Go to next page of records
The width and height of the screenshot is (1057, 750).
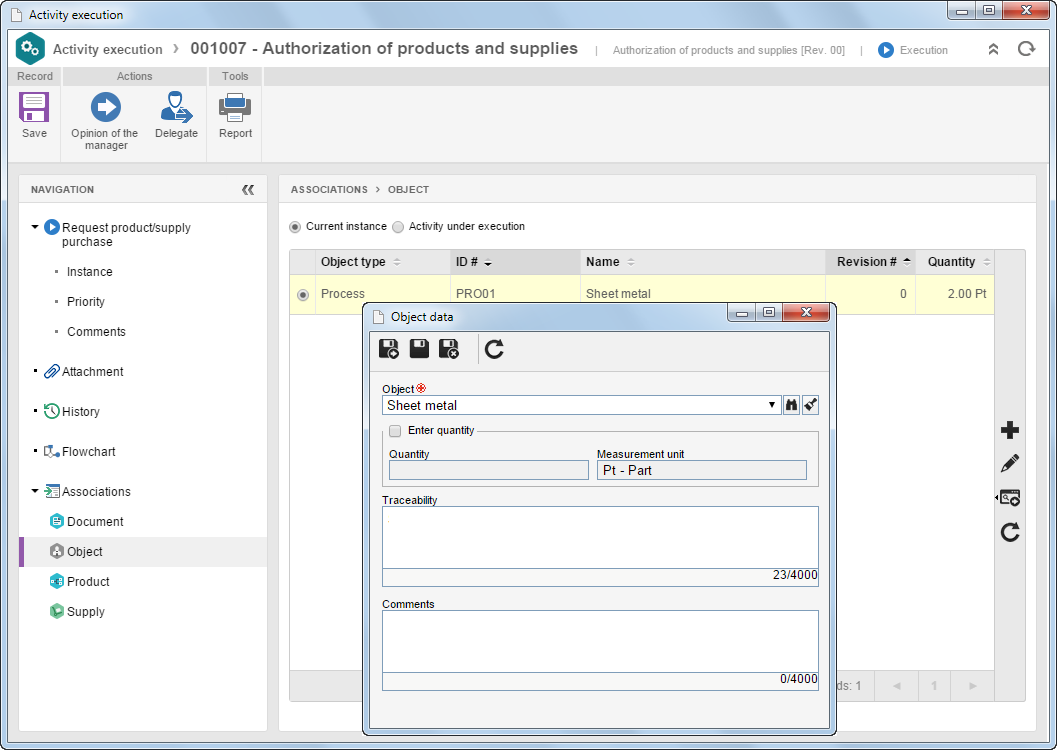[972, 686]
